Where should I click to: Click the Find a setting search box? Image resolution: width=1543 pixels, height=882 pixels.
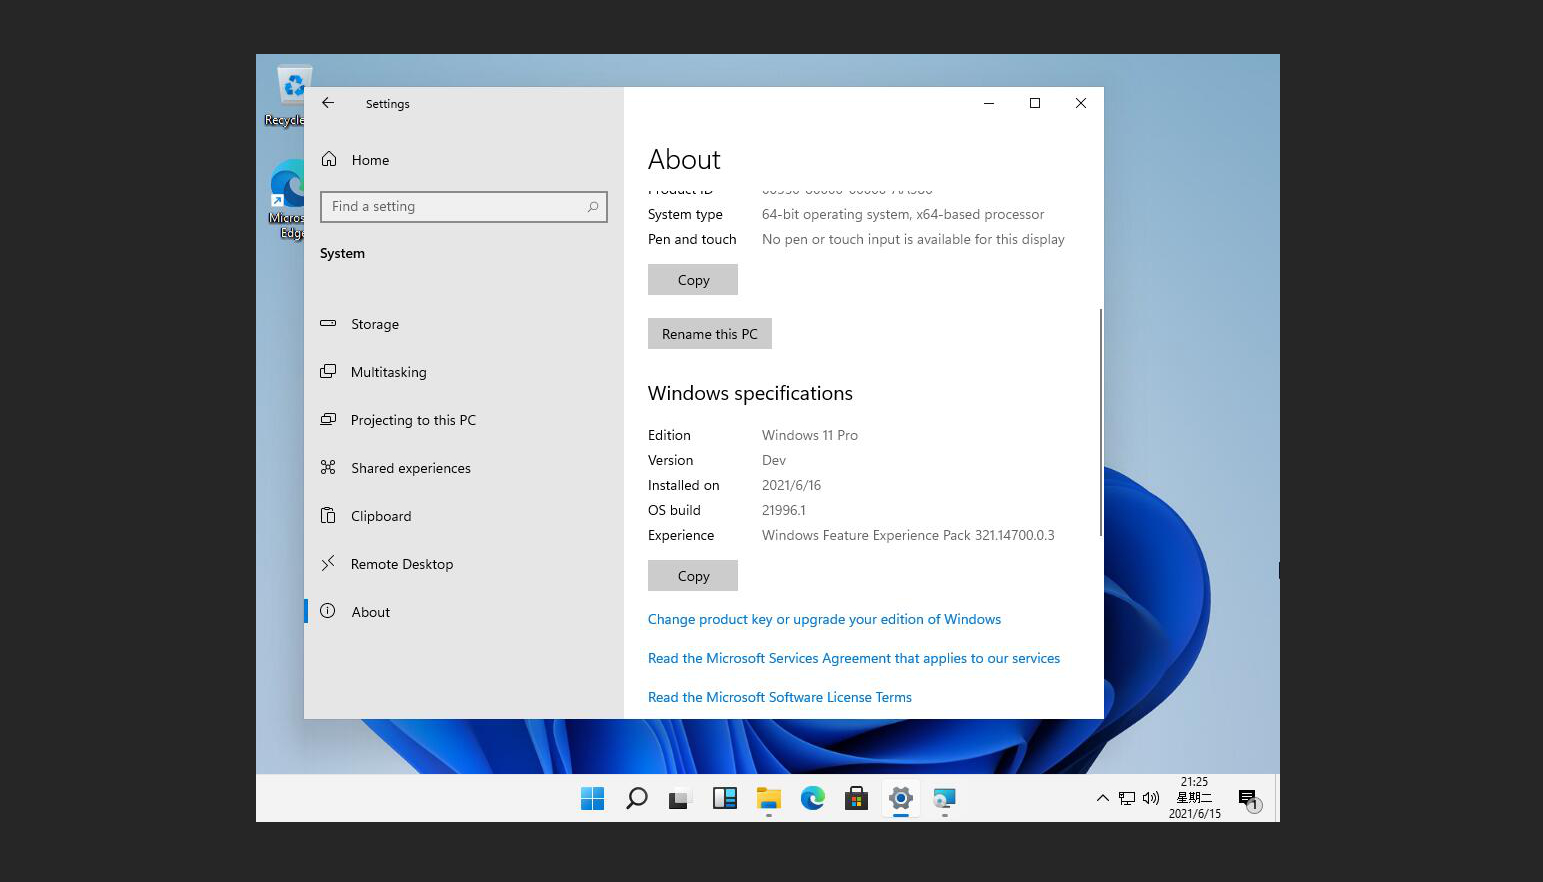464,207
